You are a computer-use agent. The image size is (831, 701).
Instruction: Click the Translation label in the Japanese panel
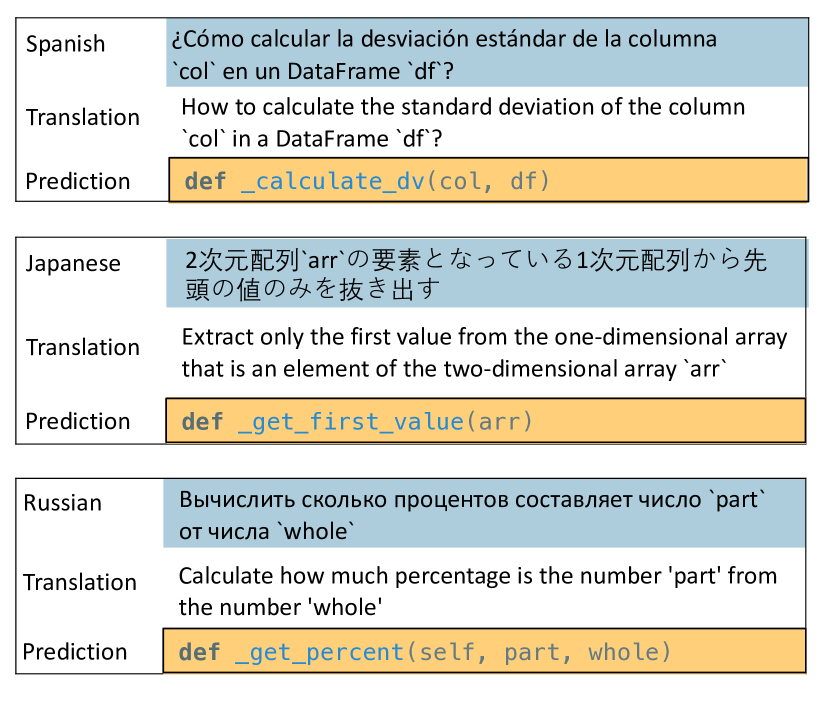tap(83, 347)
